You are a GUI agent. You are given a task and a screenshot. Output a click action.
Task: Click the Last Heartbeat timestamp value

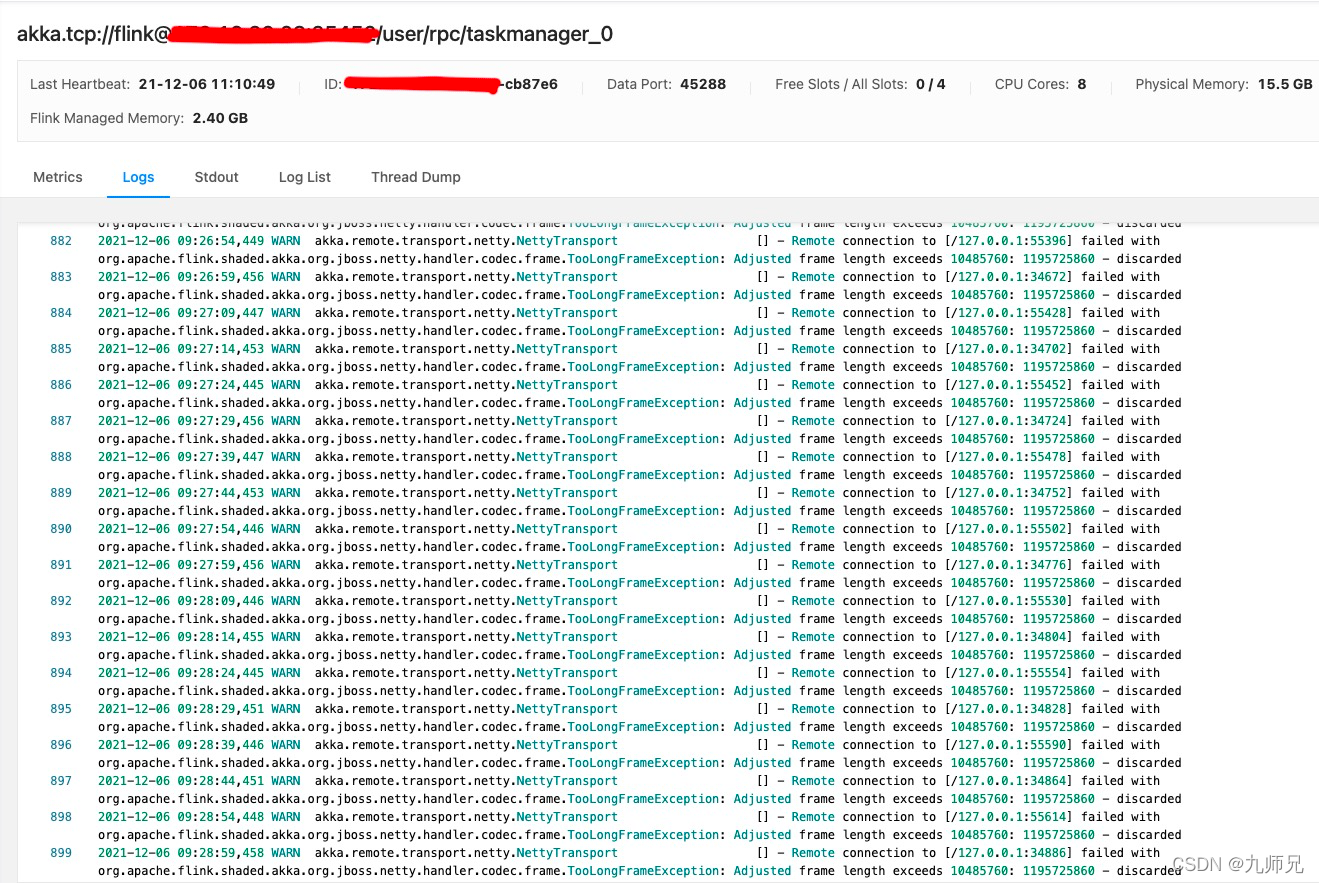(207, 84)
